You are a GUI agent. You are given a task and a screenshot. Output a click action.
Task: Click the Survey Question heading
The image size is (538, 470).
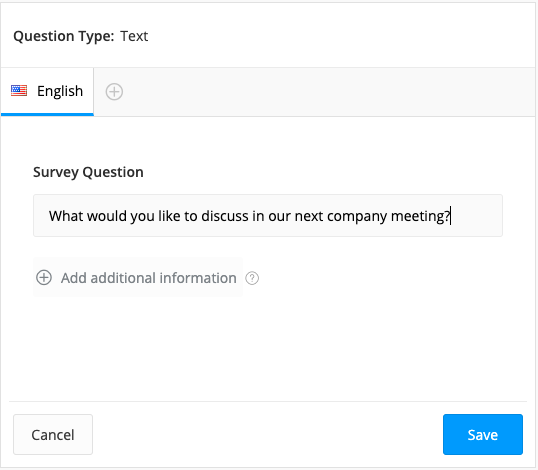(88, 172)
